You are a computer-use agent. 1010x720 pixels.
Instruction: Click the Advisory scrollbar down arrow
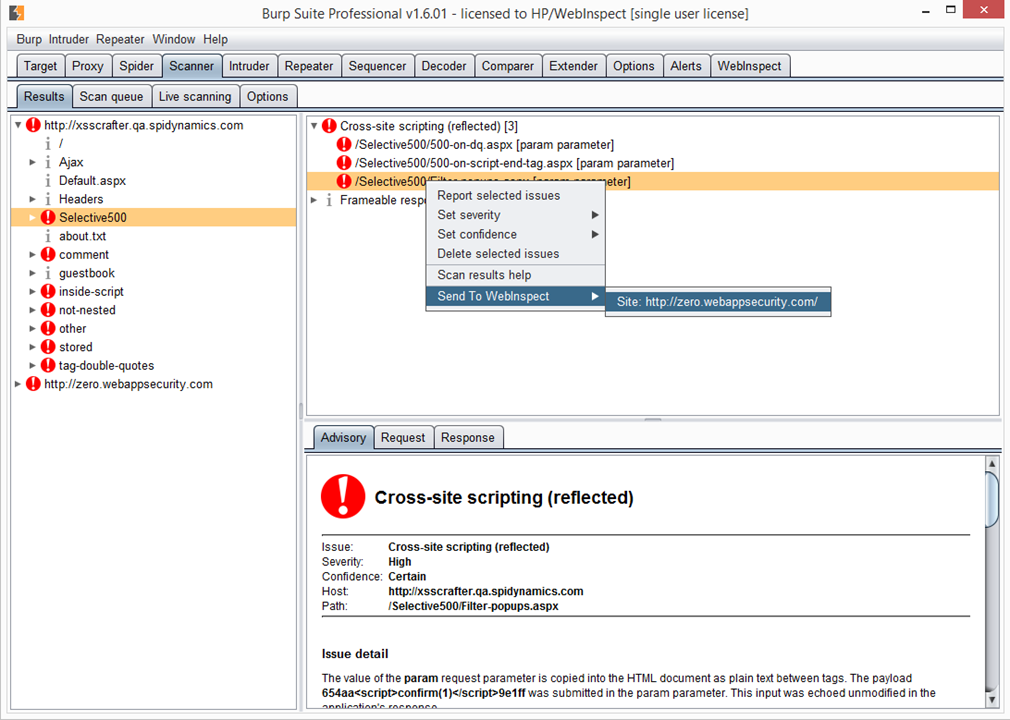[991, 699]
